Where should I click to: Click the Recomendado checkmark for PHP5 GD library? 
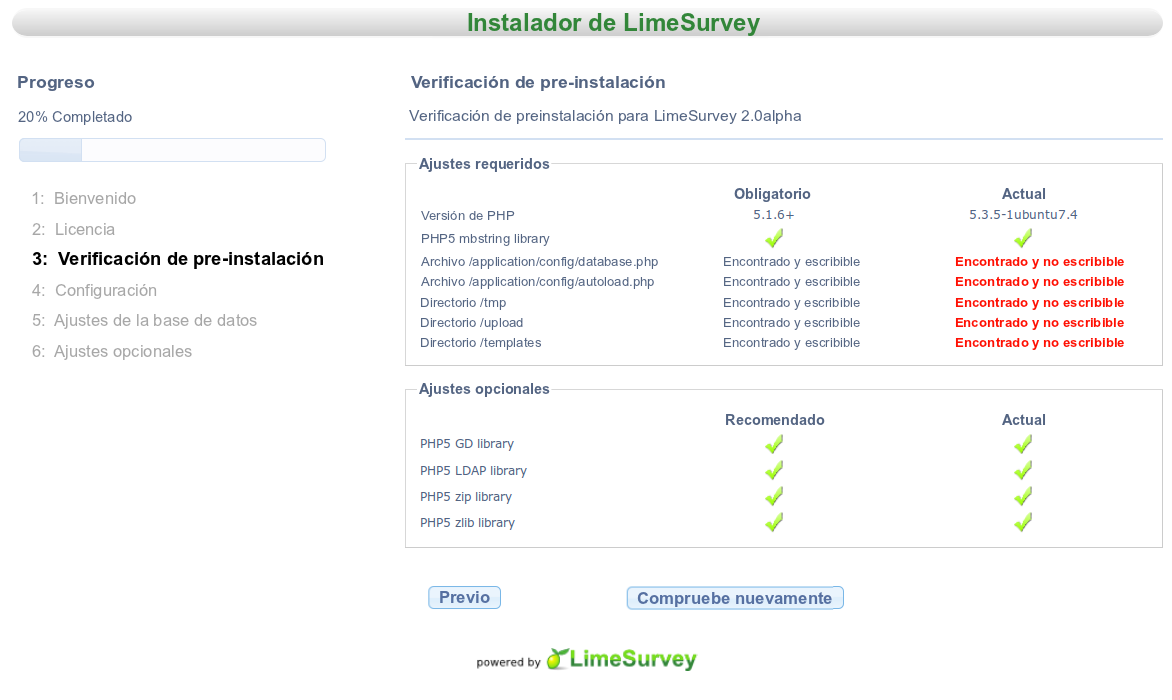pyautogui.click(x=773, y=444)
